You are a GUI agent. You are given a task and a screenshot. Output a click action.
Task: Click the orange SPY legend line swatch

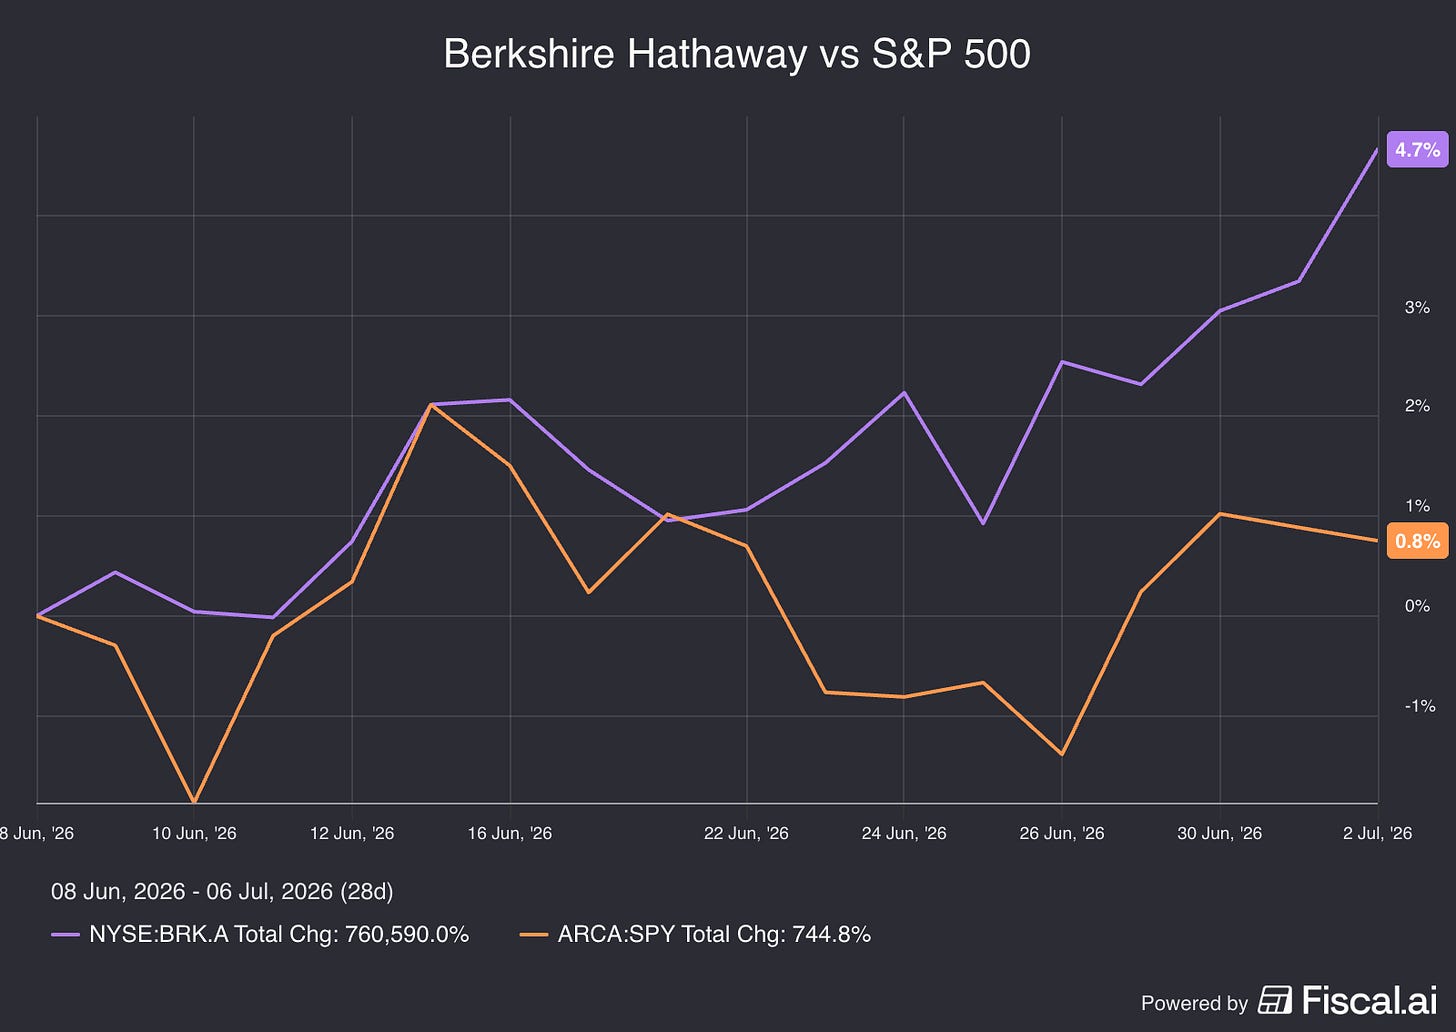[534, 935]
